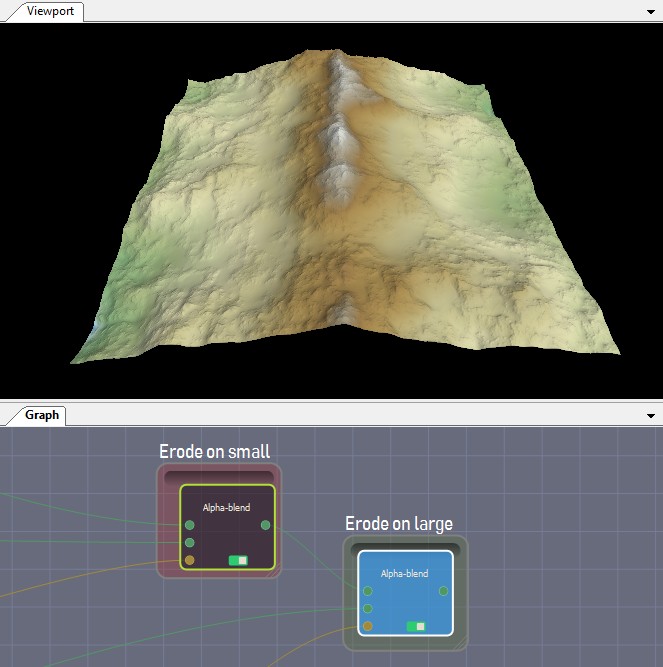Click the Erode on small group label

point(214,451)
